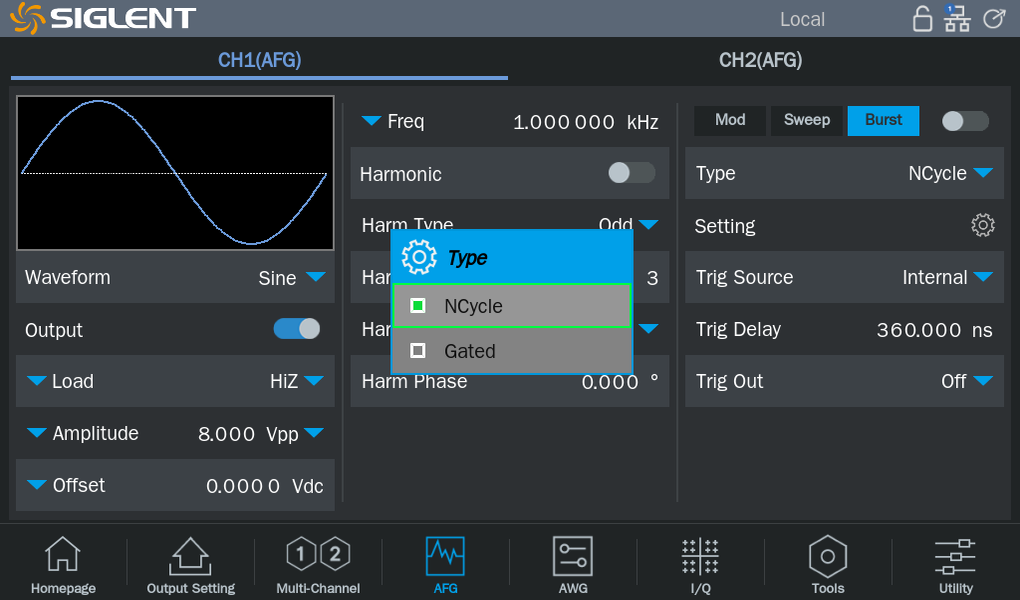Viewport: 1020px width, 600px height.
Task: Open the Multi-Channel view
Action: tap(318, 565)
